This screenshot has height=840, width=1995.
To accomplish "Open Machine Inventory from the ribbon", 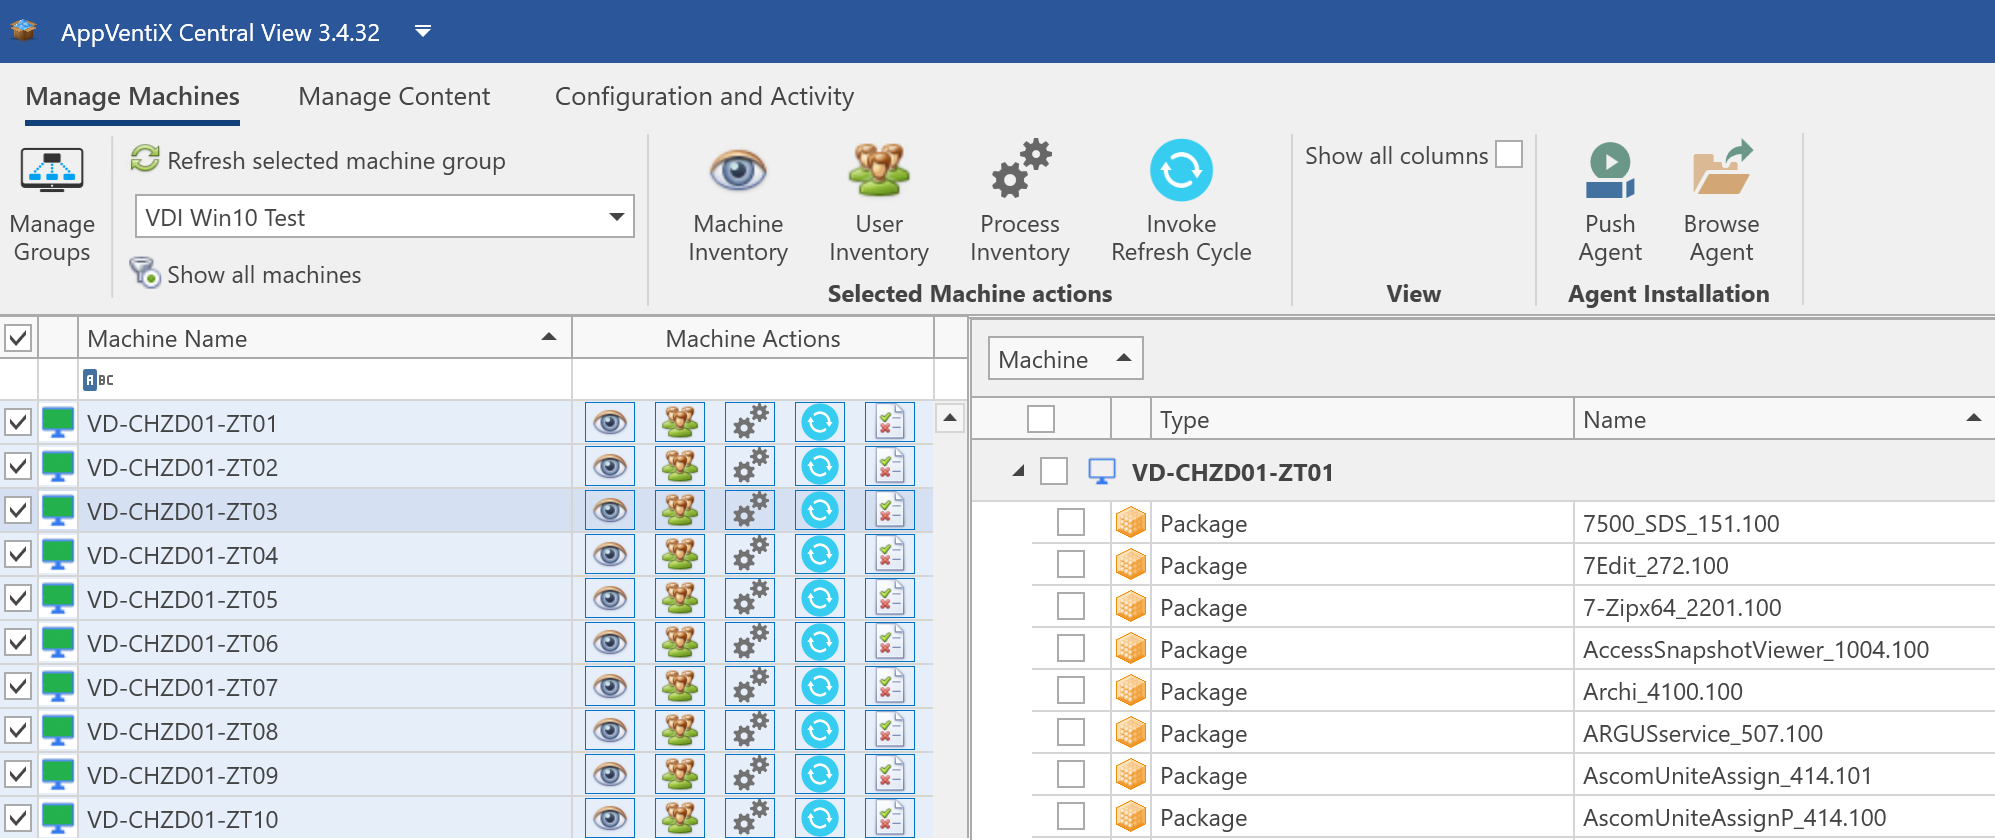I will (x=738, y=171).
